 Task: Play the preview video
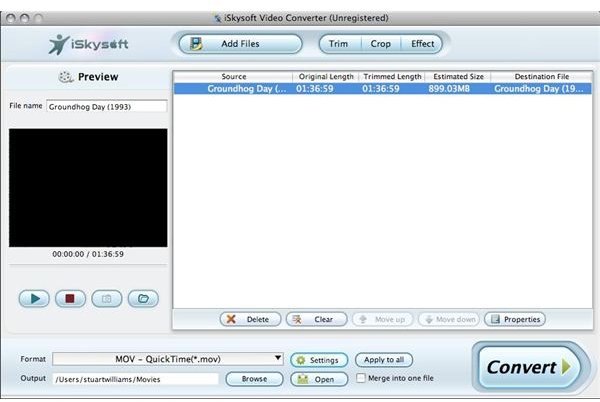pos(34,298)
